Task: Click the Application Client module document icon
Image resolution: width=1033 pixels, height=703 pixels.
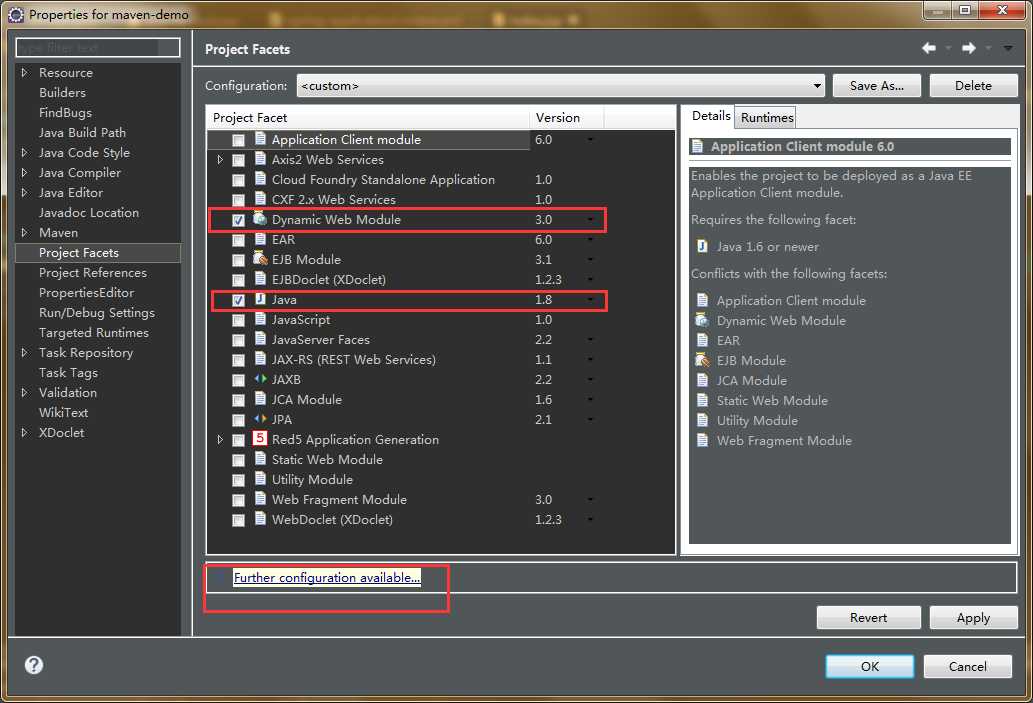Action: [260, 138]
